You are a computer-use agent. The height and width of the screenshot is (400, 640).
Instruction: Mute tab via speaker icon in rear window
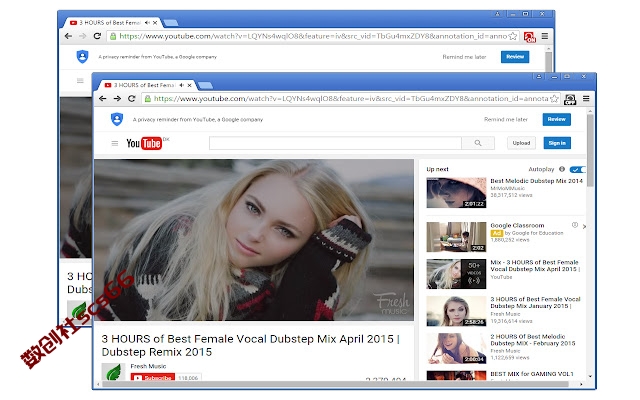tap(147, 23)
